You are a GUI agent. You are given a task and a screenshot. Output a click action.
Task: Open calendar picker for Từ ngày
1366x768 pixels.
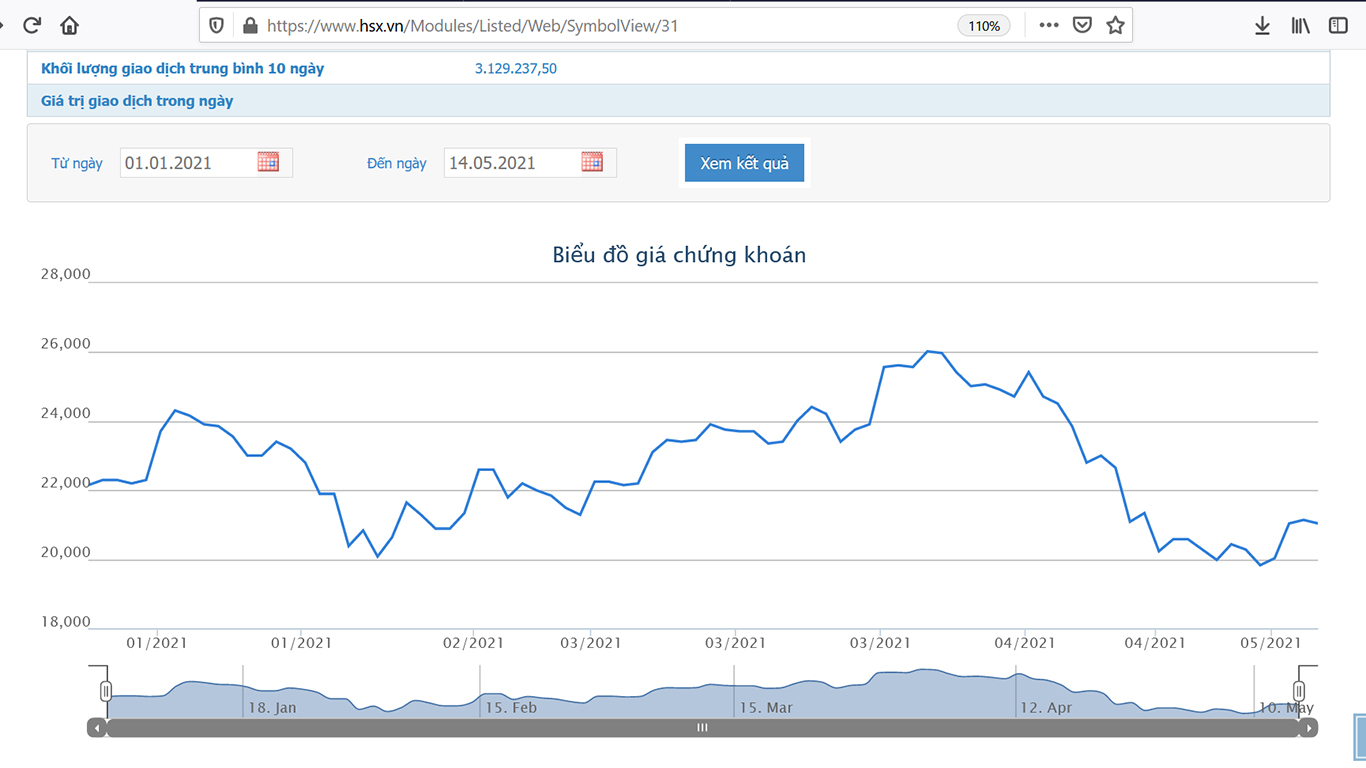point(268,162)
